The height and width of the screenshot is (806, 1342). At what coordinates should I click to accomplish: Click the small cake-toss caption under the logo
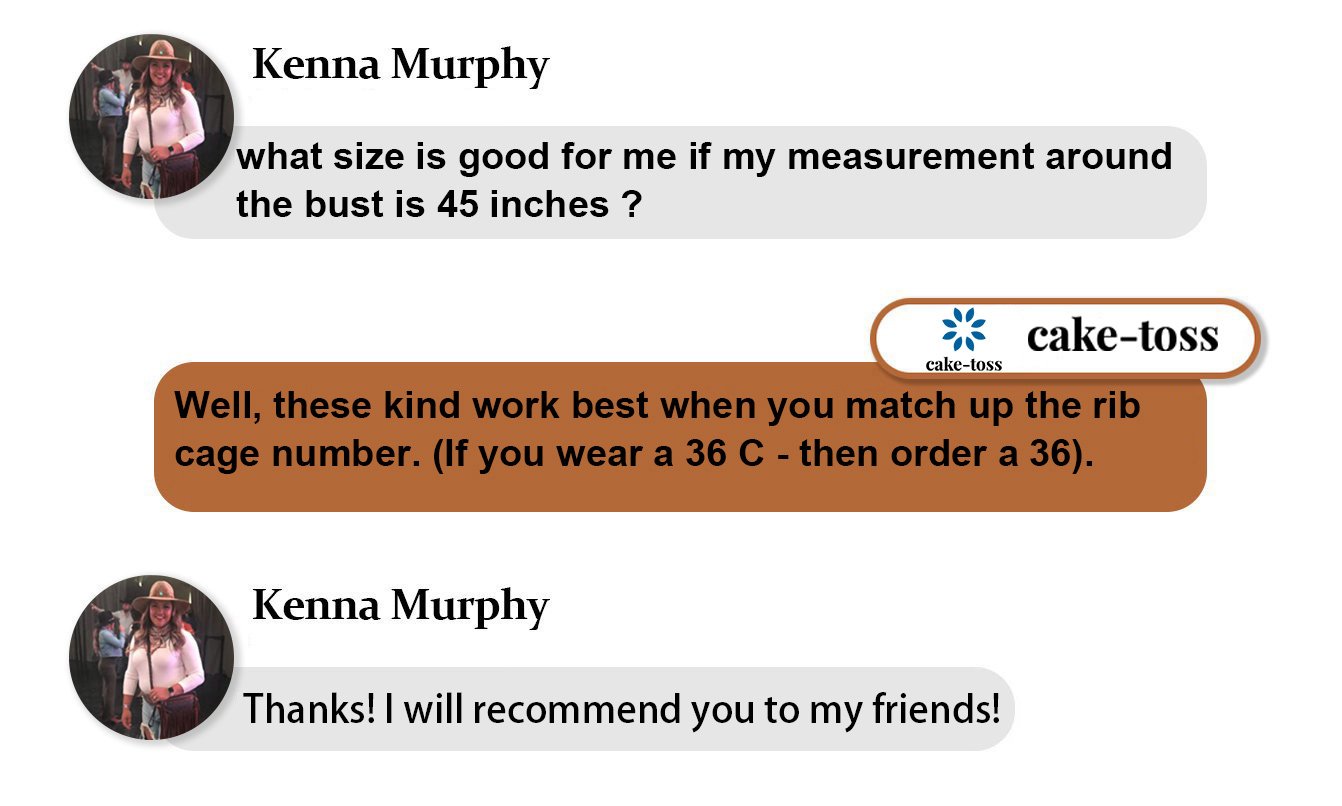pyautogui.click(x=964, y=364)
